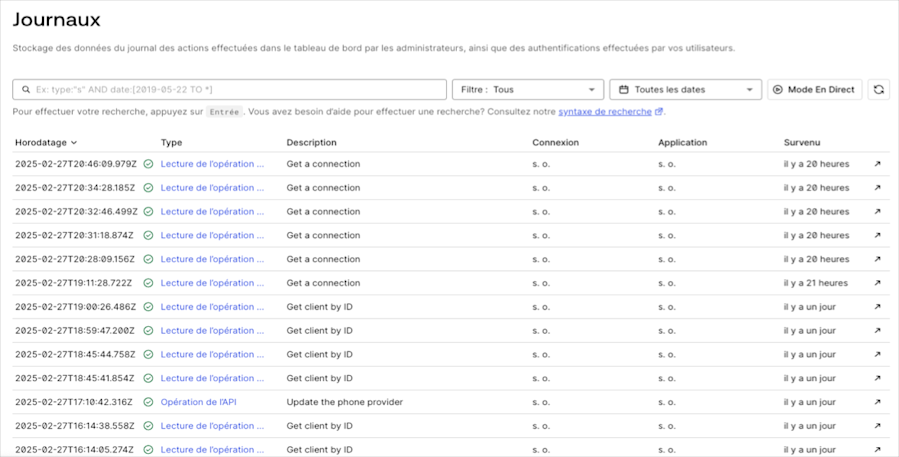Open Opération de l'API log type link
The image size is (899, 457).
tap(198, 402)
